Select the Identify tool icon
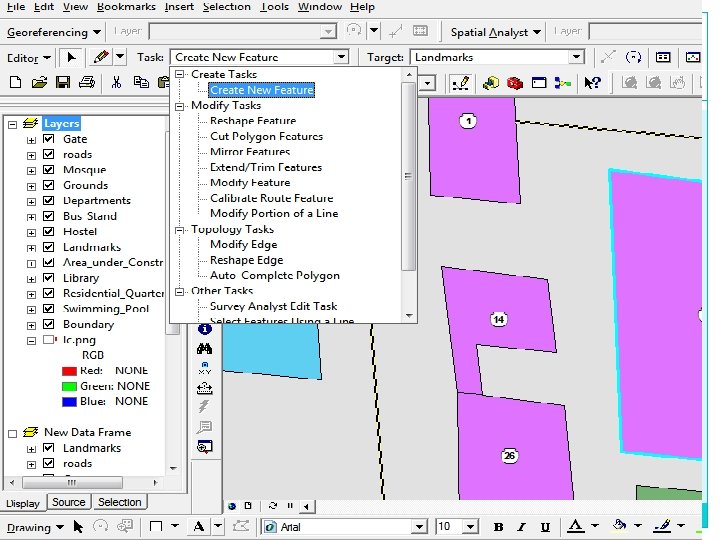The width and height of the screenshot is (720, 540). [x=205, y=329]
